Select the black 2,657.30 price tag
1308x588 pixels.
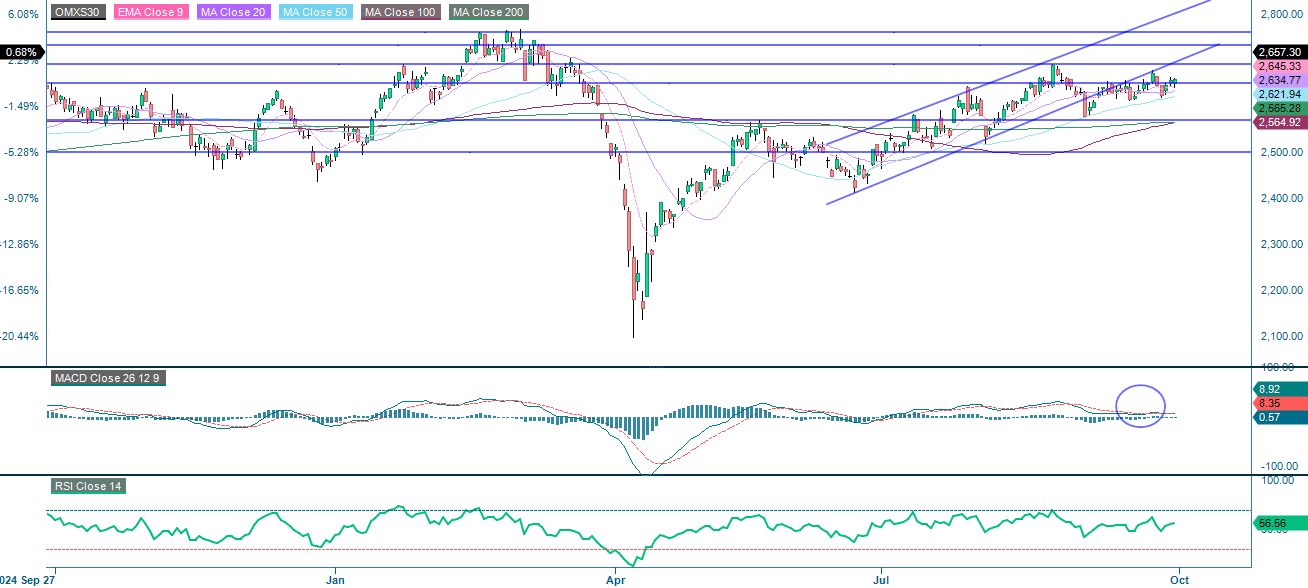point(1278,51)
